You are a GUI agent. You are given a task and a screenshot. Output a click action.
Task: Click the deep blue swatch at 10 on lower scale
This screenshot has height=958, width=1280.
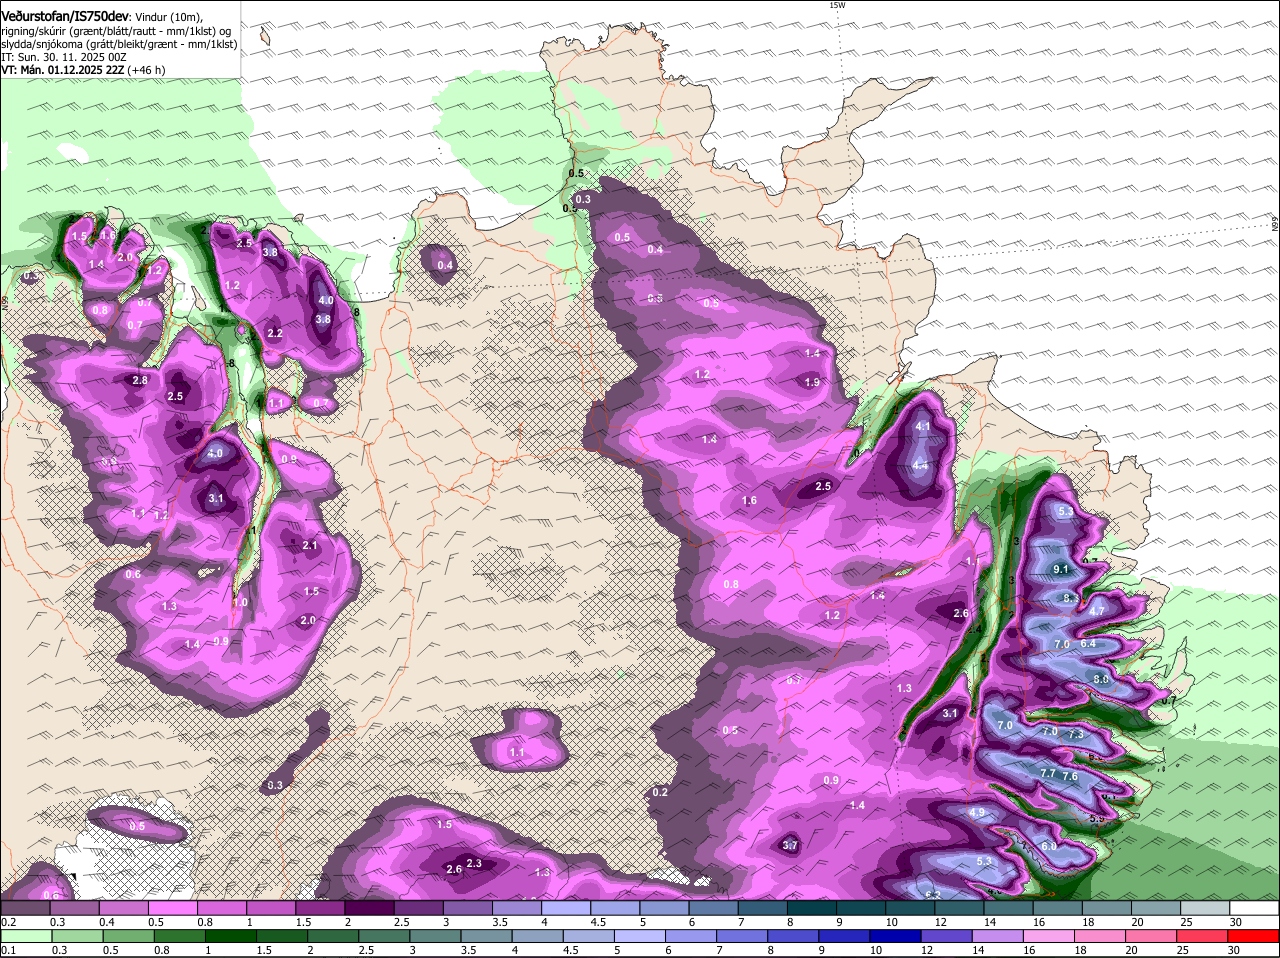(x=893, y=937)
